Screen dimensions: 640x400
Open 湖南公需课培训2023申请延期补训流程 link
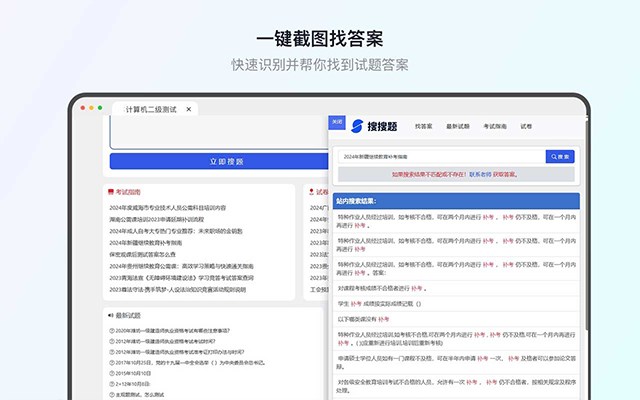point(156,220)
